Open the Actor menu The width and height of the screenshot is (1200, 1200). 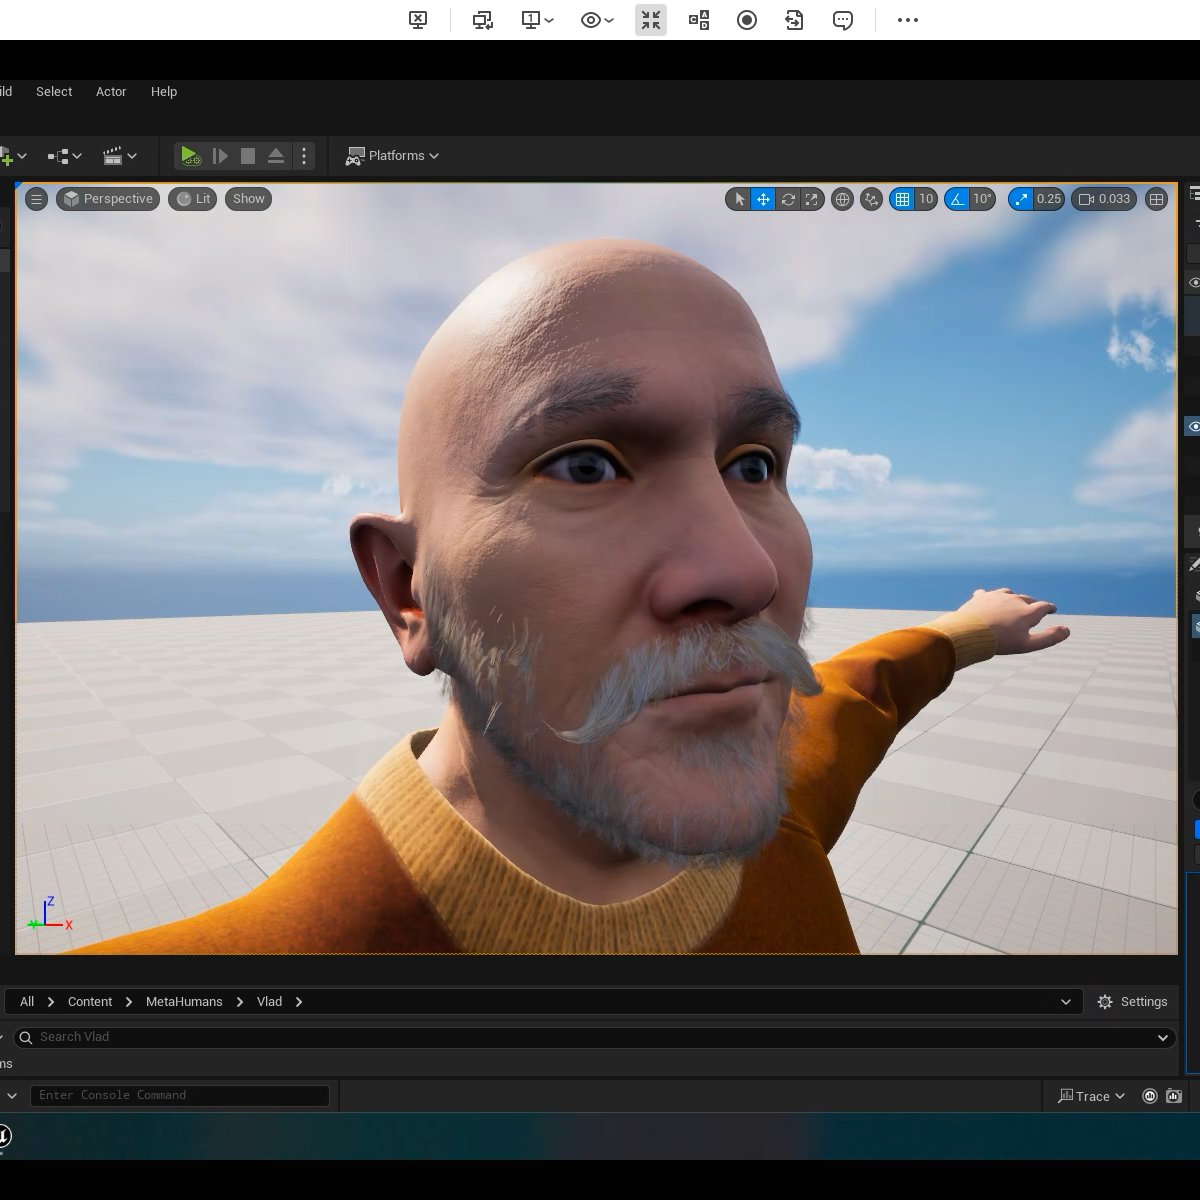coord(111,91)
